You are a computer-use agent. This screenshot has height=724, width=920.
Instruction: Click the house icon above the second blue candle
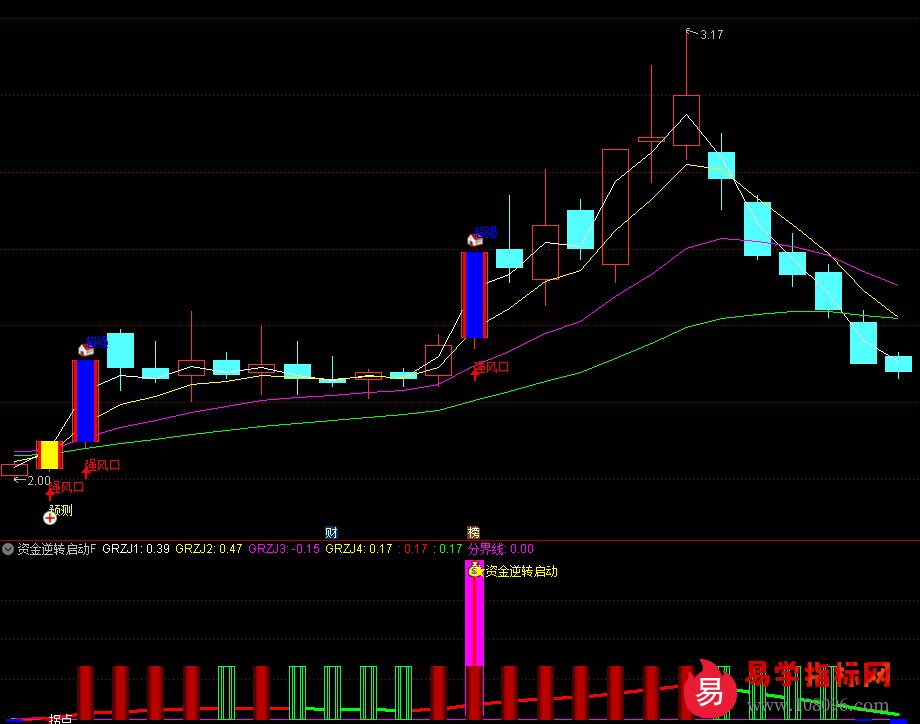tap(475, 240)
